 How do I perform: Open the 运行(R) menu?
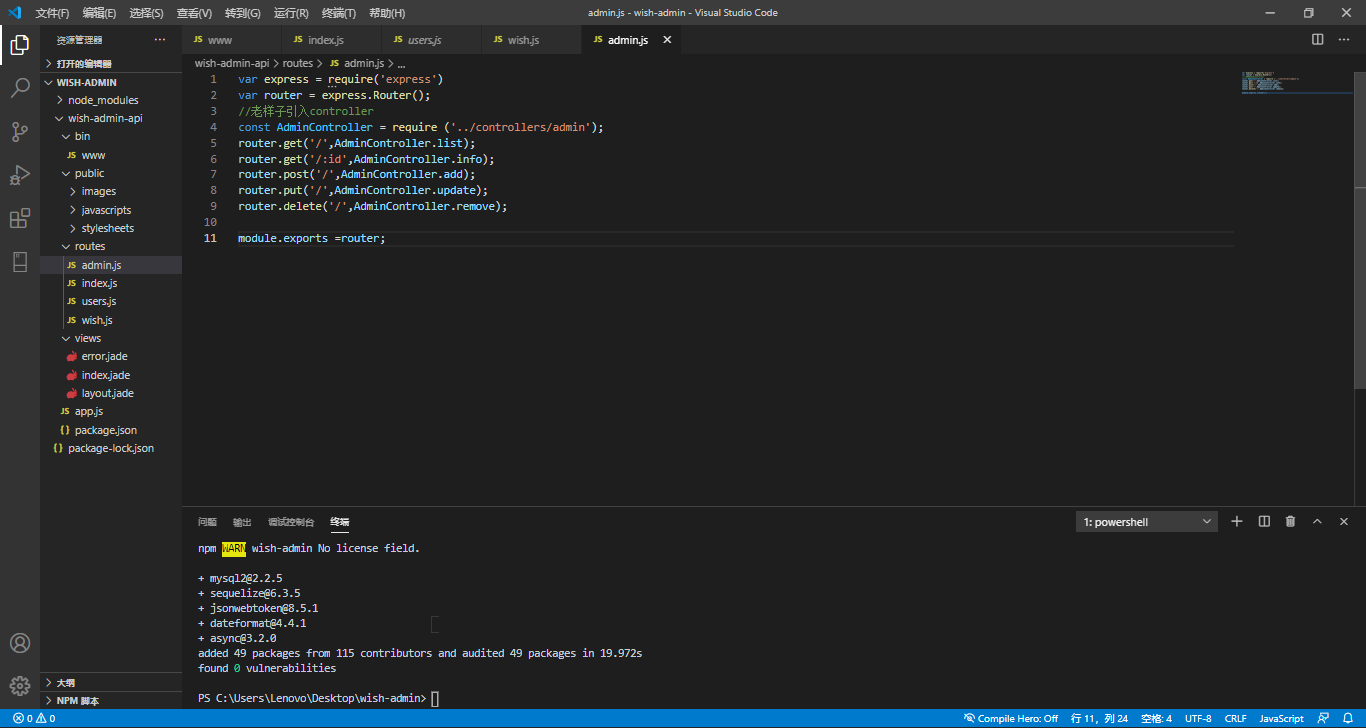[x=291, y=13]
